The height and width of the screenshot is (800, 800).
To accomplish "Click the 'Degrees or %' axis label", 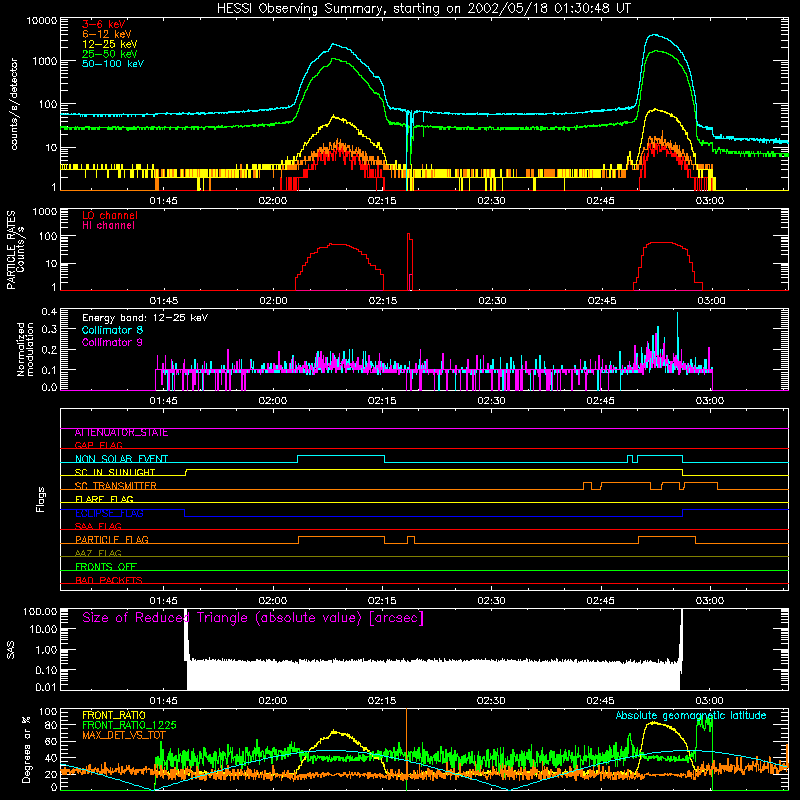I will (x=26, y=750).
